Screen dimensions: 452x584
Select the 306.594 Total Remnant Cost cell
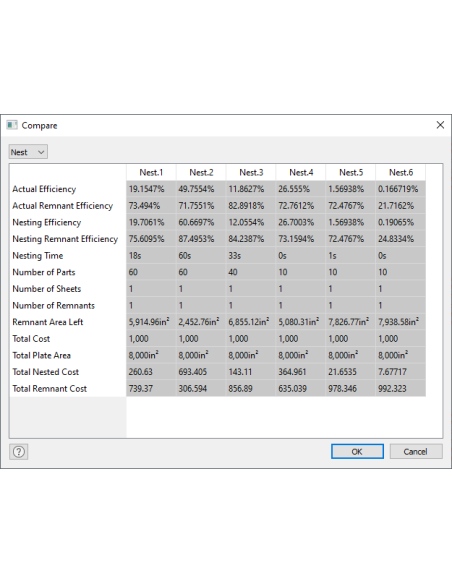pyautogui.click(x=201, y=388)
